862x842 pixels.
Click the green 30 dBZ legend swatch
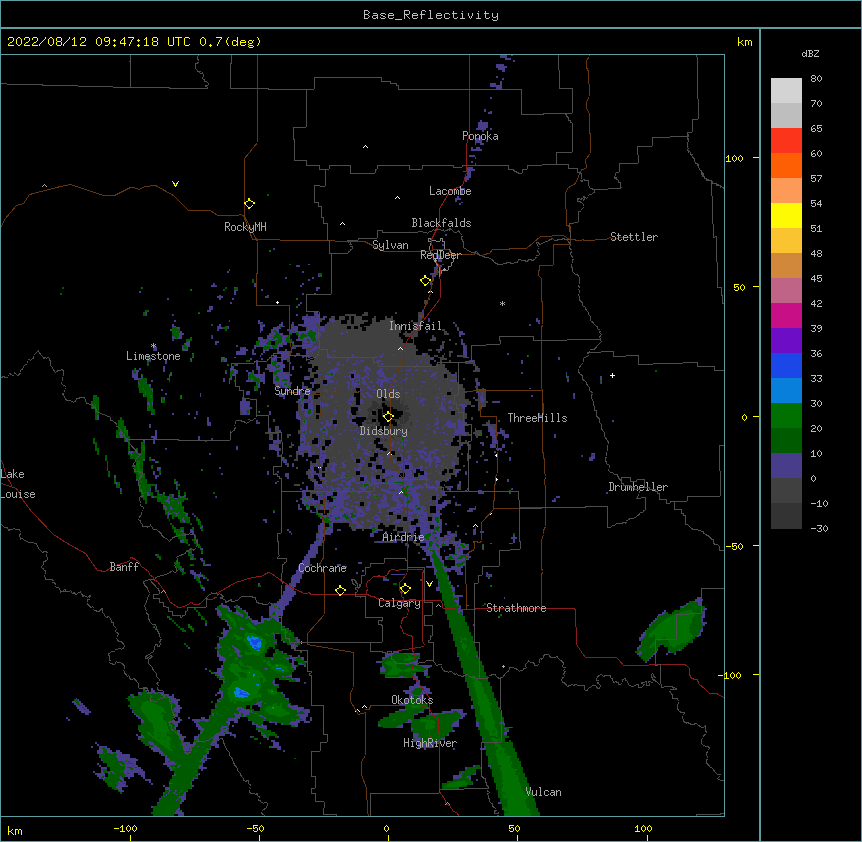pos(786,416)
